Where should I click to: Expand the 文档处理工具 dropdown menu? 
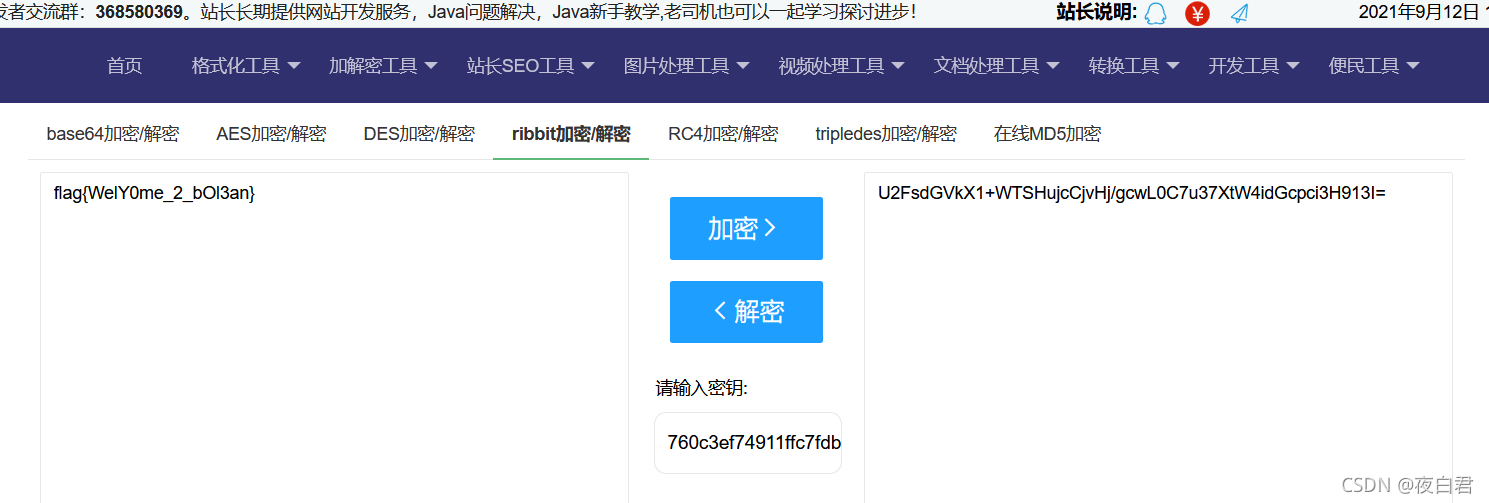click(997, 66)
